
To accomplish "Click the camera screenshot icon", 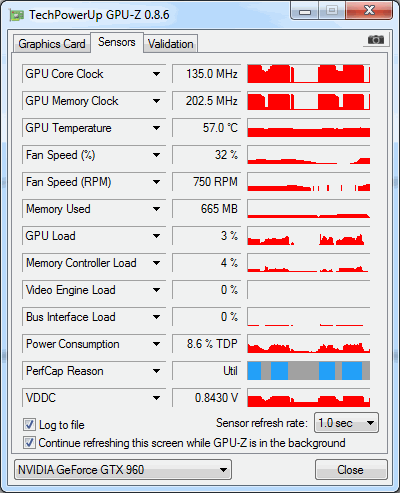I will [376, 40].
